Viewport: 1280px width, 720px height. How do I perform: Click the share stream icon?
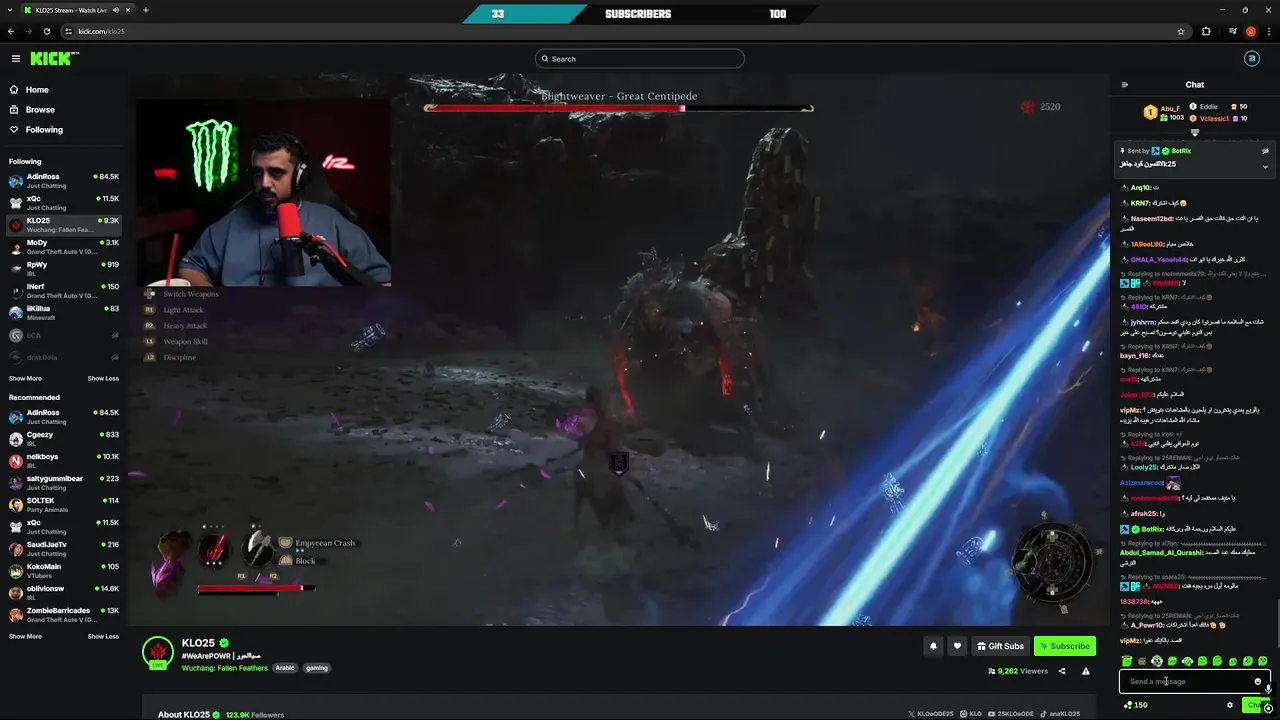click(x=1062, y=671)
